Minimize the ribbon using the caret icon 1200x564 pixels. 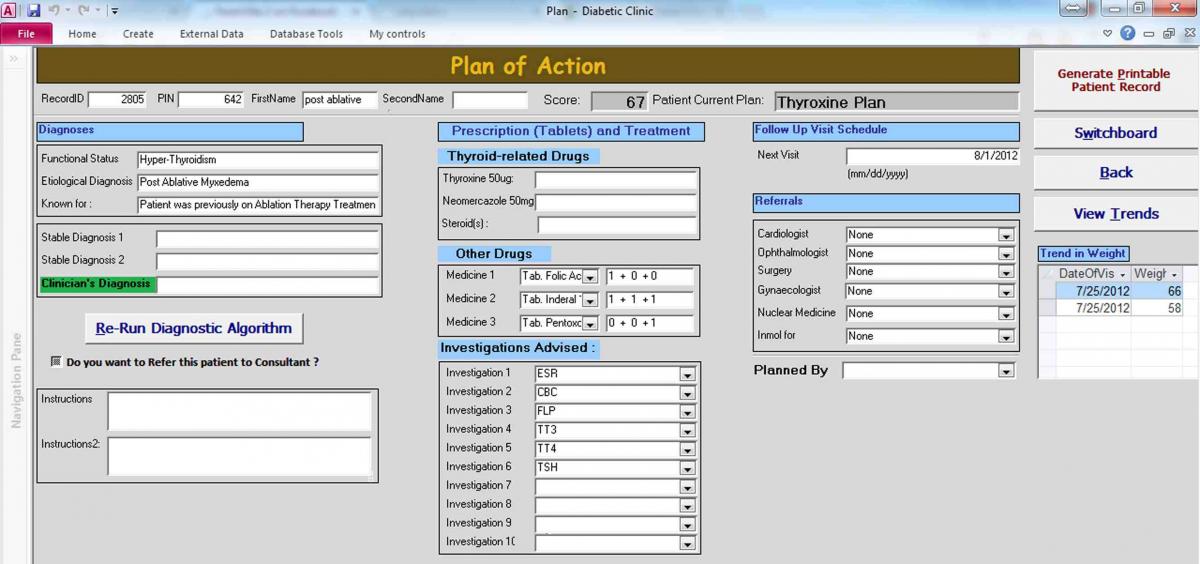point(1107,34)
